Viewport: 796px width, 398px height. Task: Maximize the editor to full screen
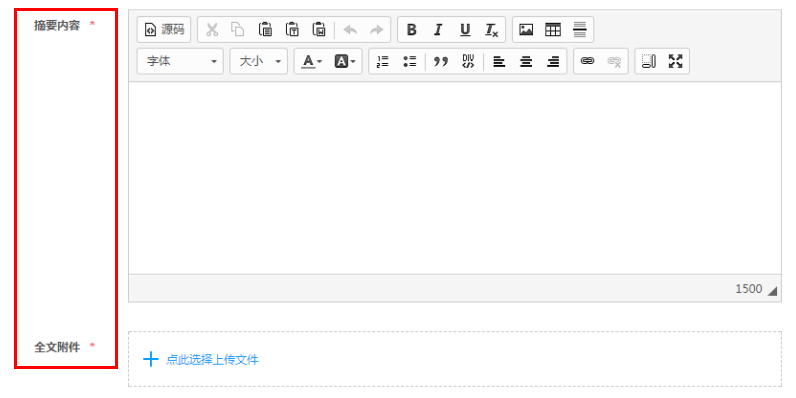tap(675, 61)
